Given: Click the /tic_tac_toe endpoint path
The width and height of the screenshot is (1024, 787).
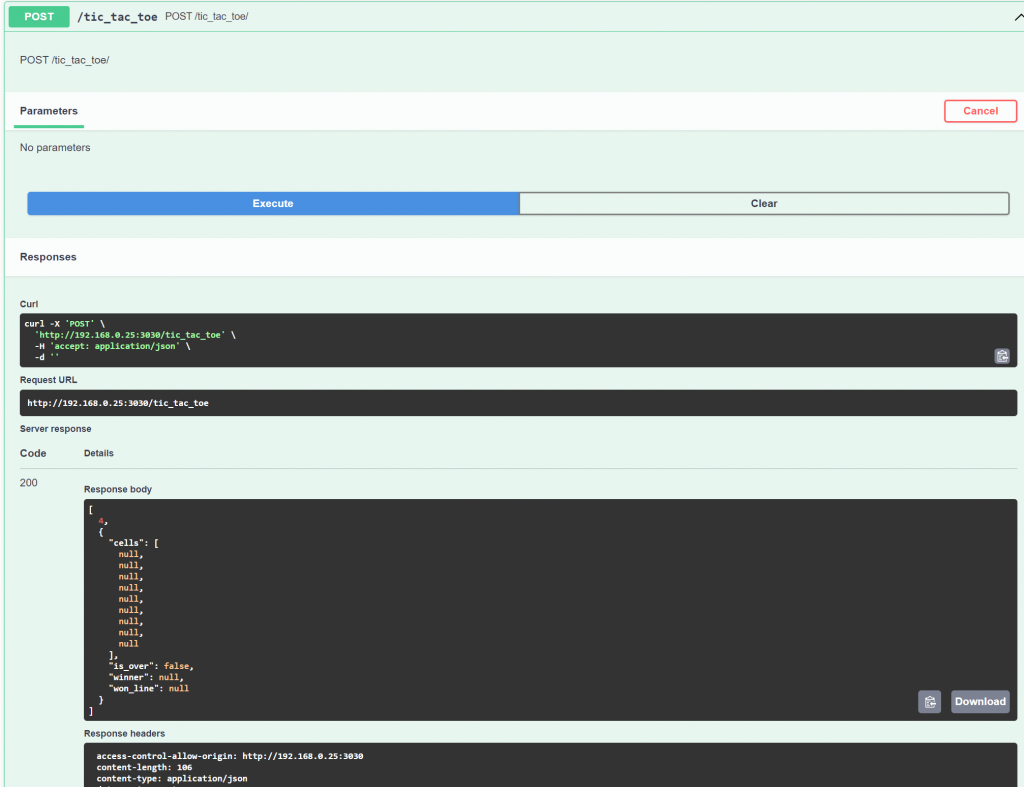Looking at the screenshot, I should click(118, 17).
